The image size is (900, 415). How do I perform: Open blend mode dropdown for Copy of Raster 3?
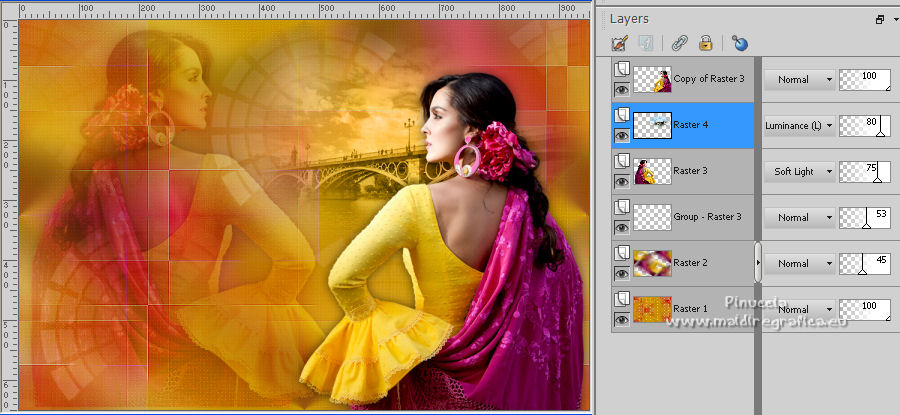(799, 80)
